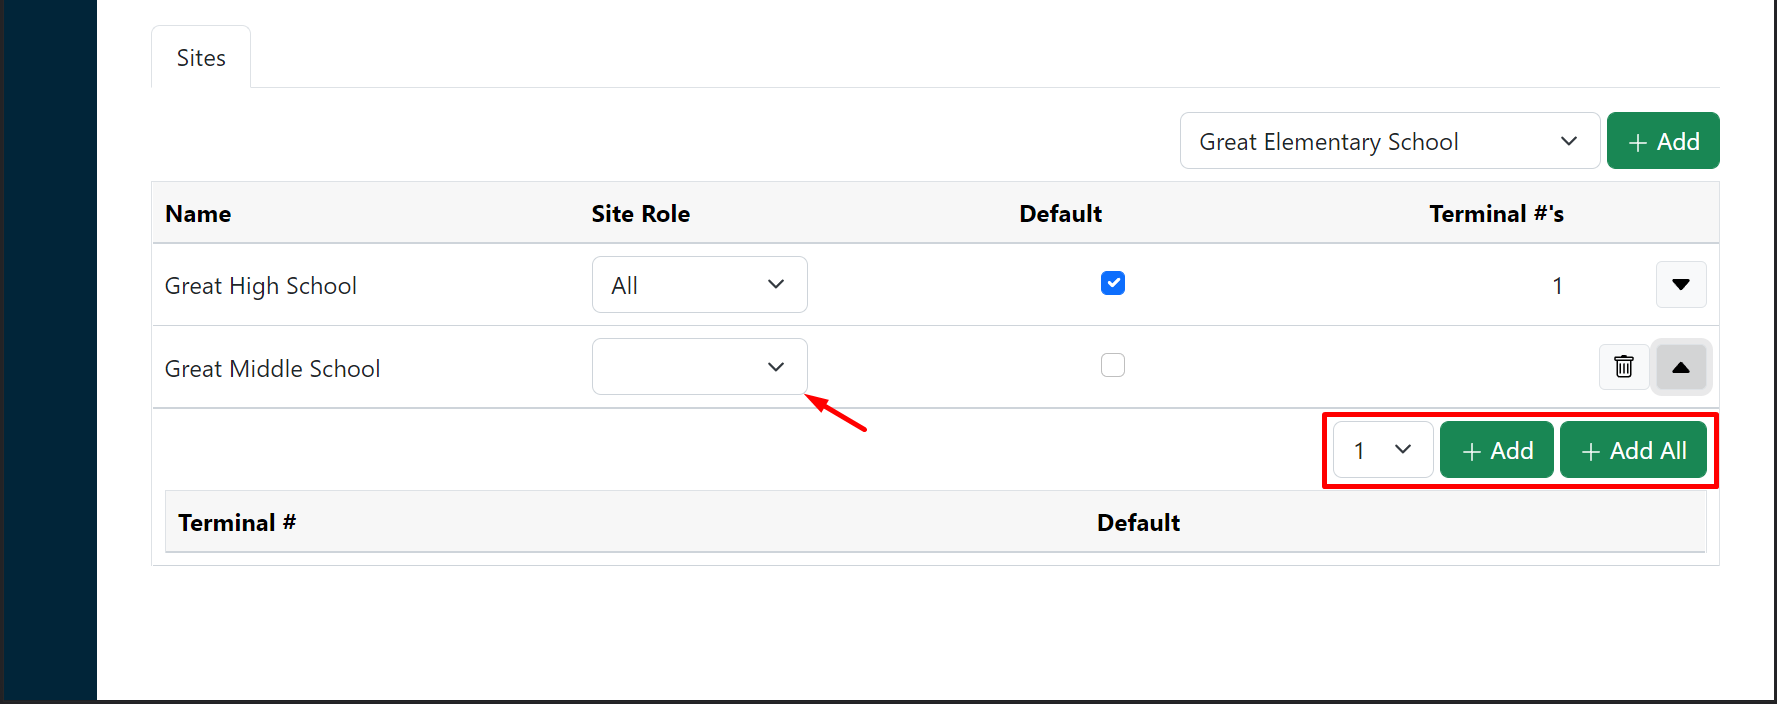Collapse Great Middle School terminals with the up arrow
Screen dimensions: 1777x704
[x=1681, y=367]
